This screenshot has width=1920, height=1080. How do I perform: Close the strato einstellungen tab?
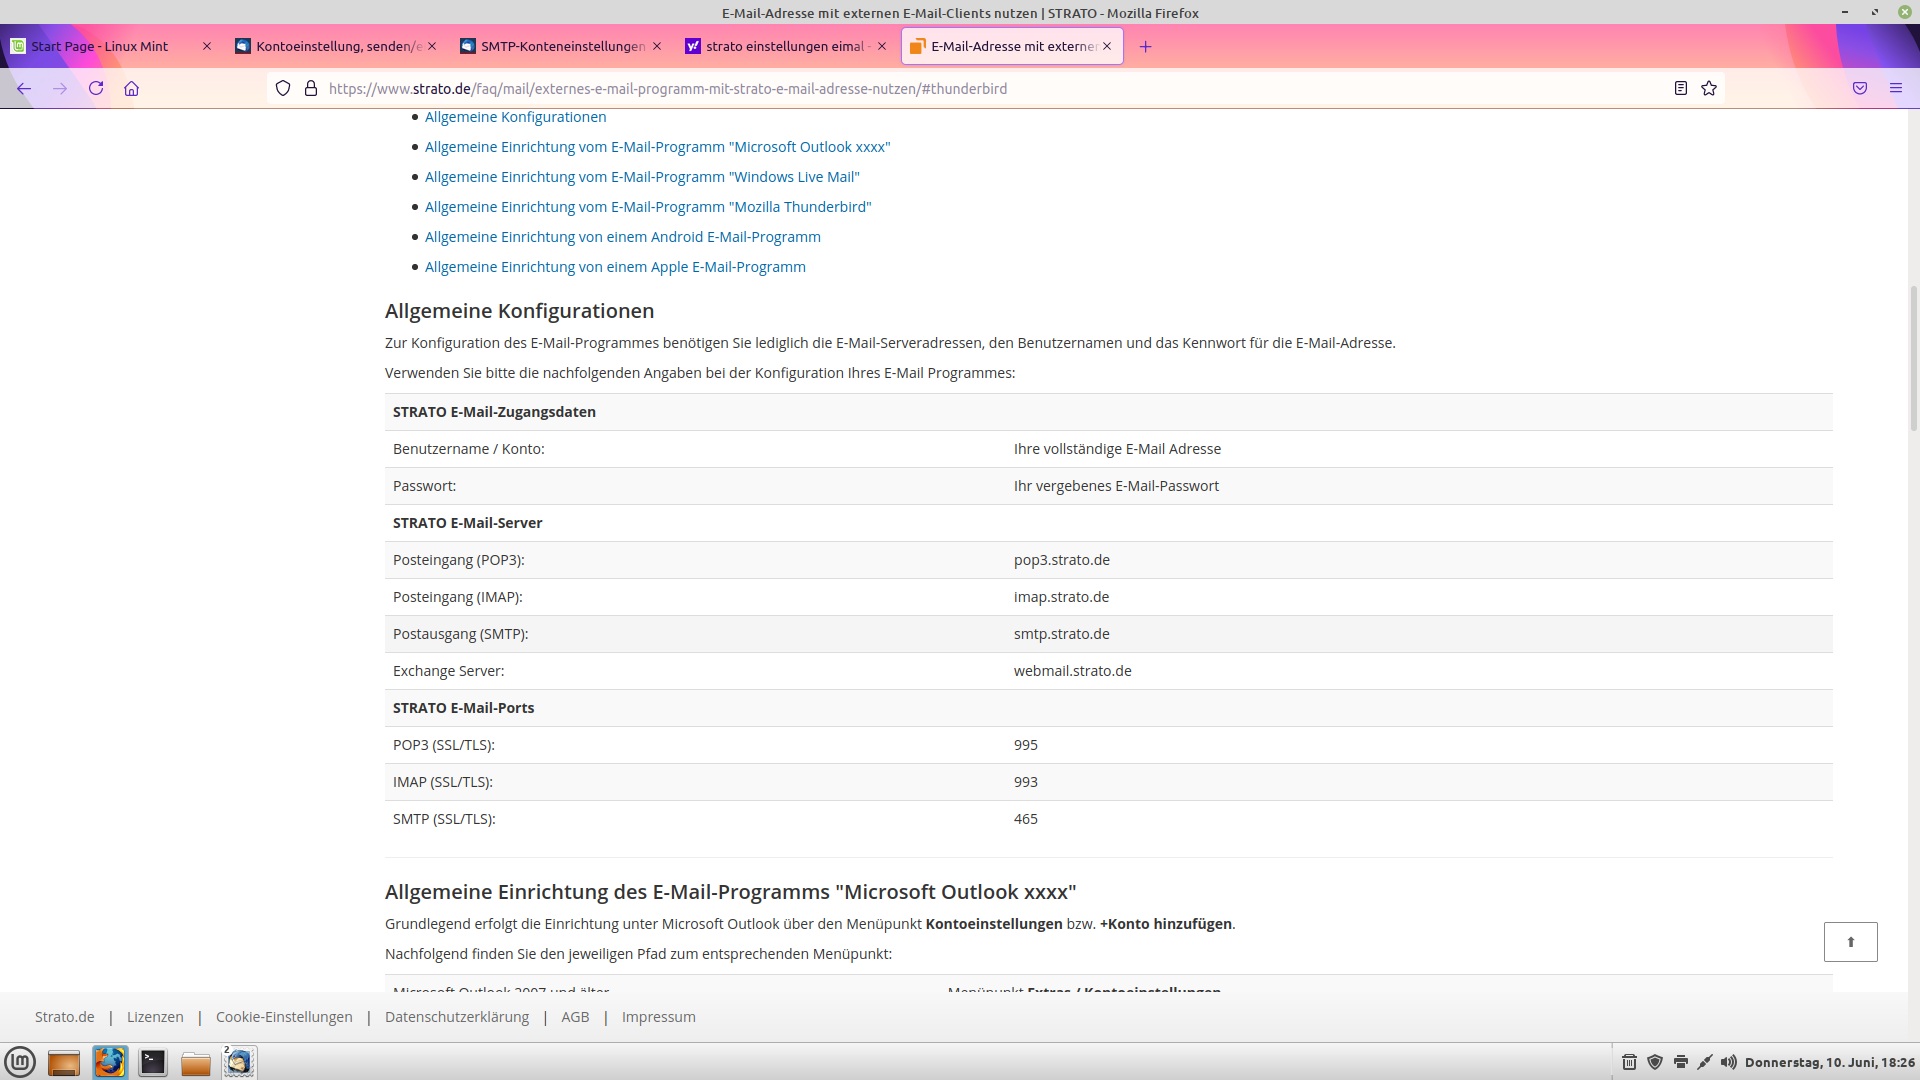pos(882,46)
